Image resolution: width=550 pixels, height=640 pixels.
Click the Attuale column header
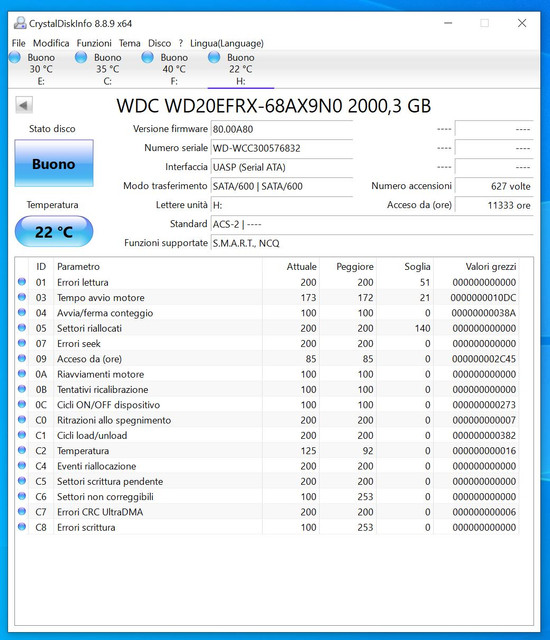tap(291, 267)
